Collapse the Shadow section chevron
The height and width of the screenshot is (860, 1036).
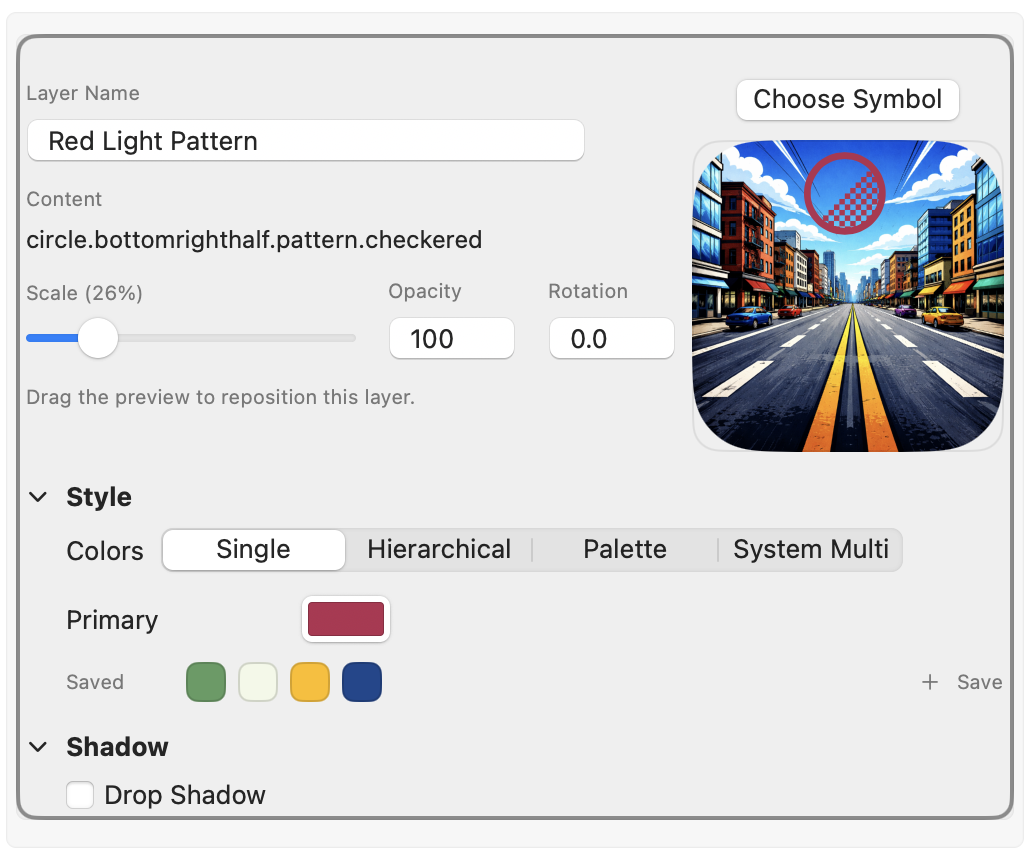click(38, 747)
